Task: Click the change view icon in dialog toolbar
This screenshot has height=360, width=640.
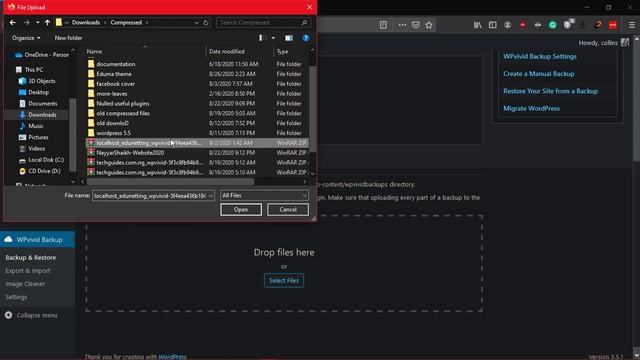Action: [262, 38]
